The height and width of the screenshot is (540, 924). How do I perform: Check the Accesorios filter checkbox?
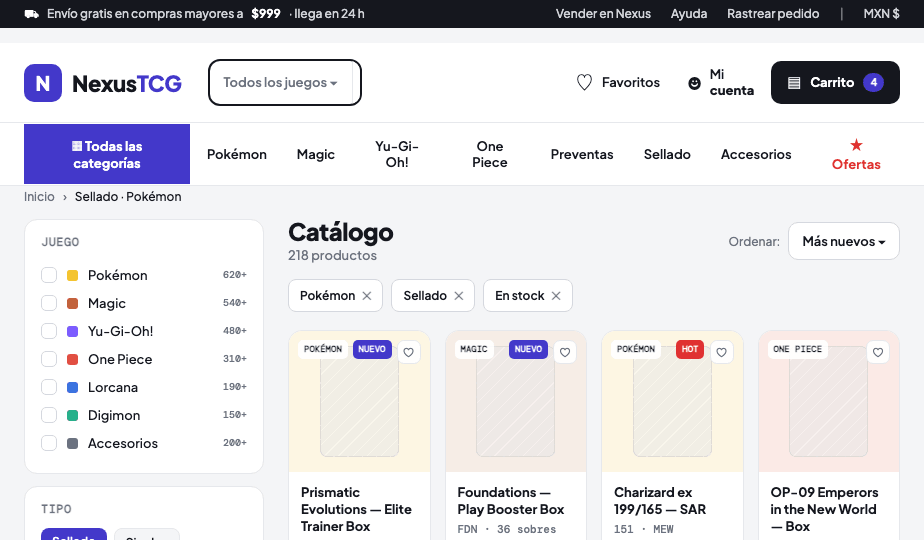pos(49,443)
